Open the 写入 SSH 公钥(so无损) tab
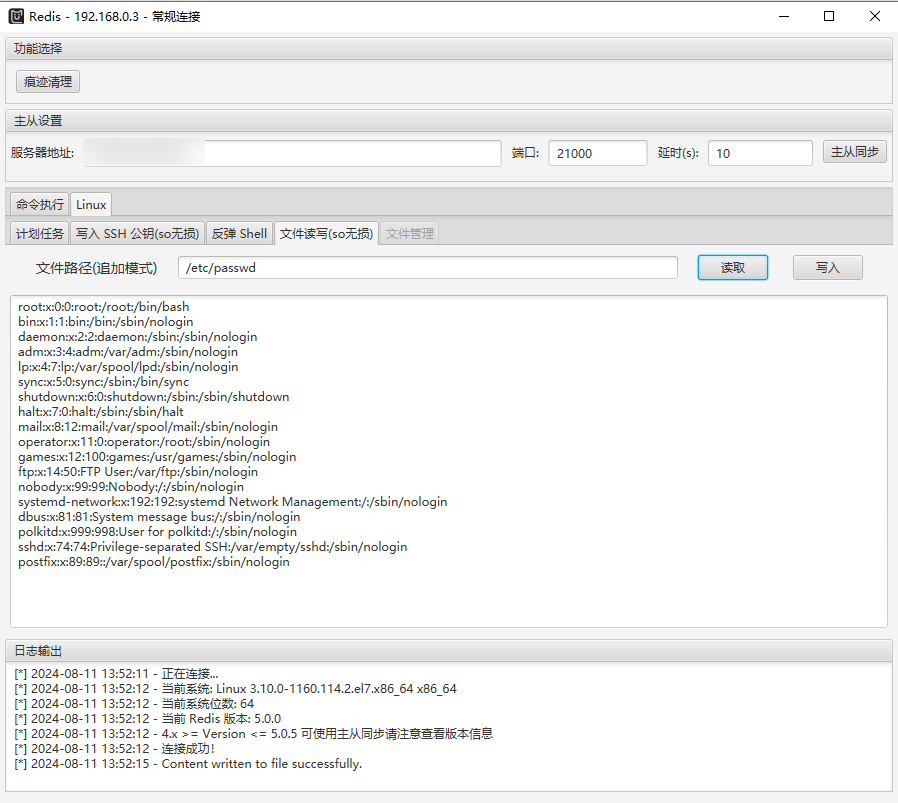 tap(137, 234)
